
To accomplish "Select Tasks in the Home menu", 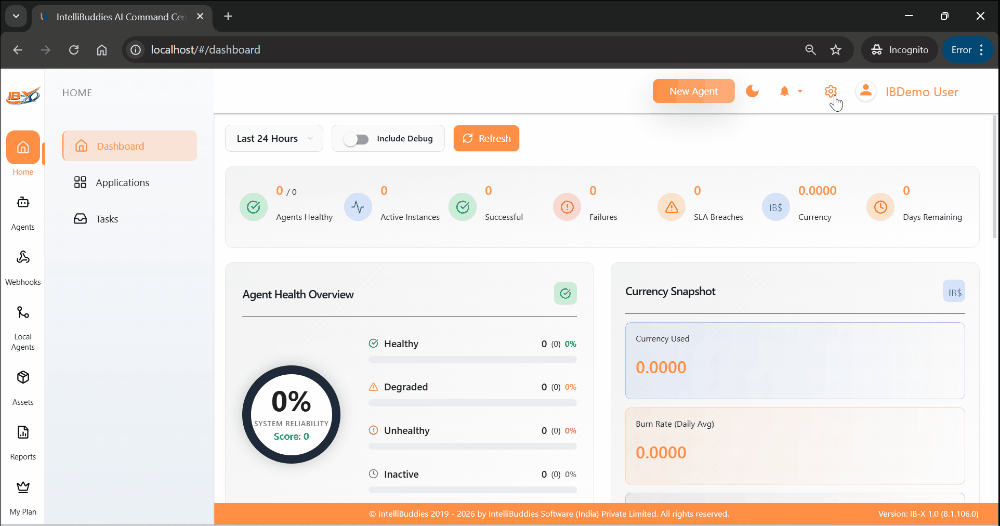I will (x=106, y=219).
